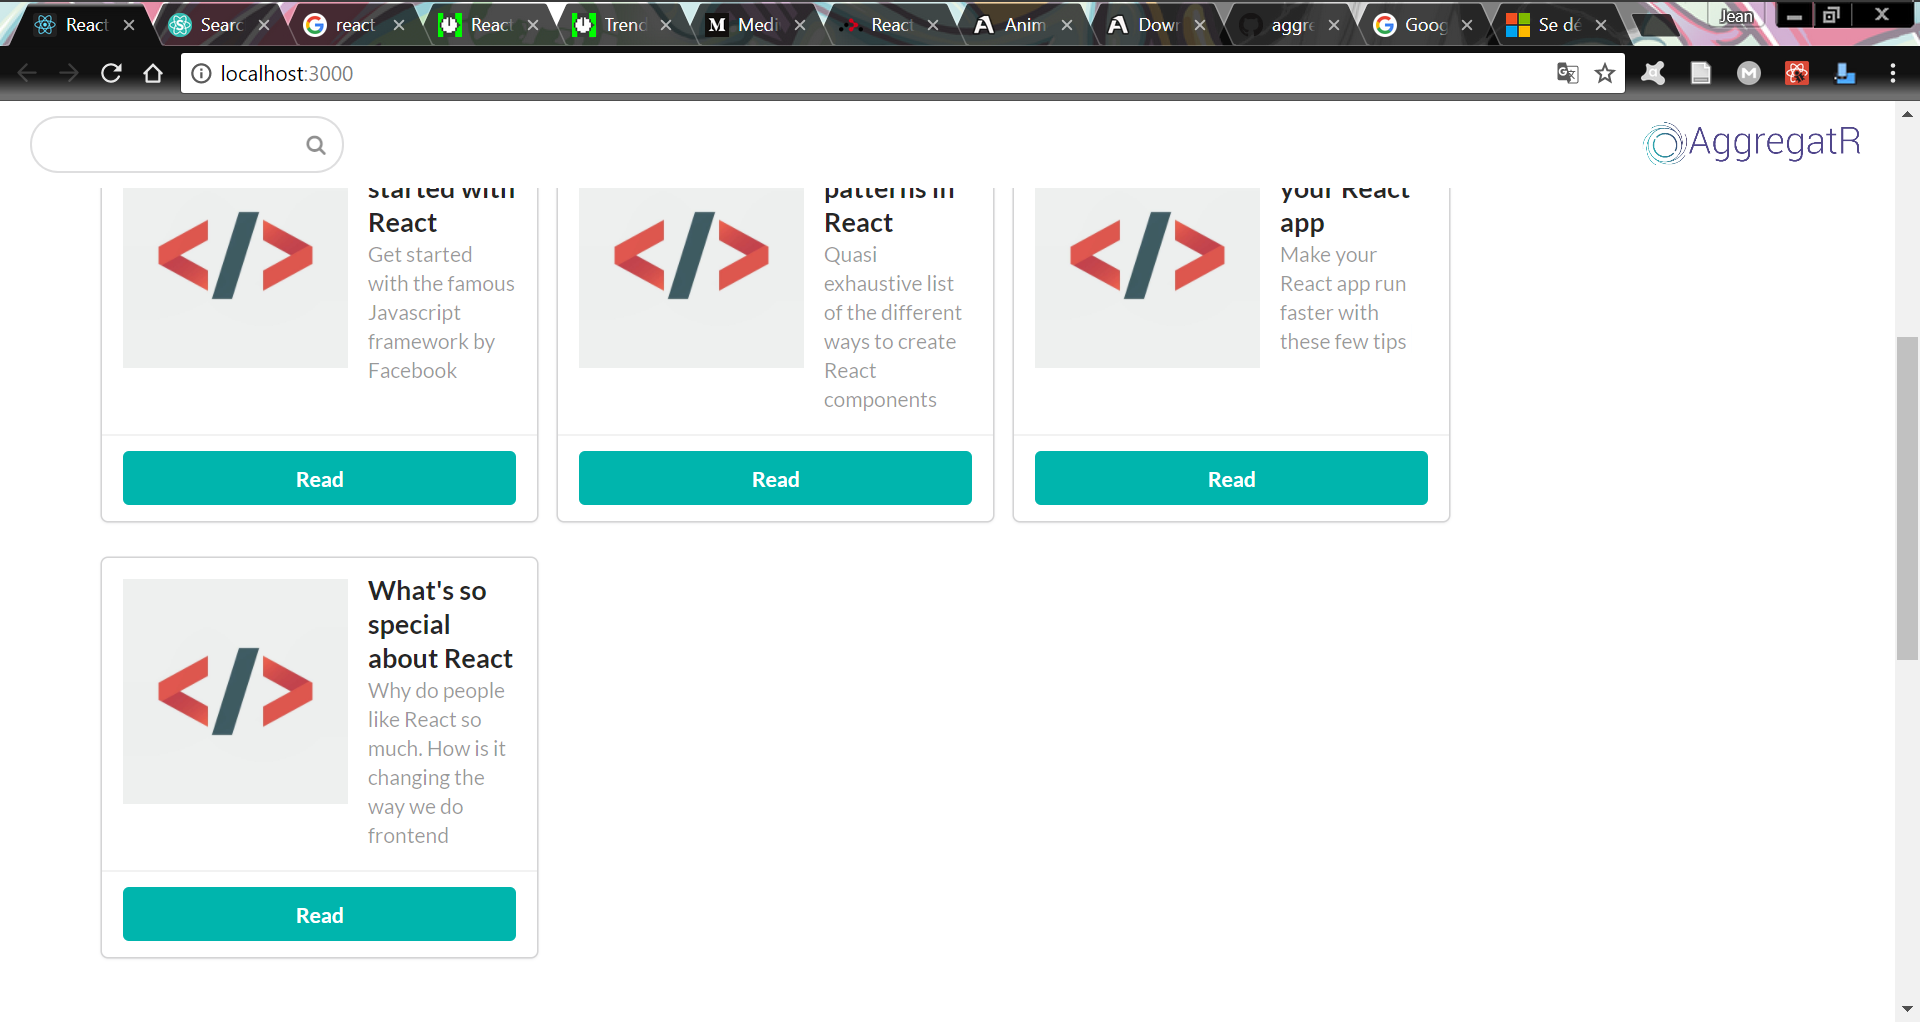The image size is (1920, 1022).
Task: Open the Google Translate icon in the address bar
Action: (1567, 73)
